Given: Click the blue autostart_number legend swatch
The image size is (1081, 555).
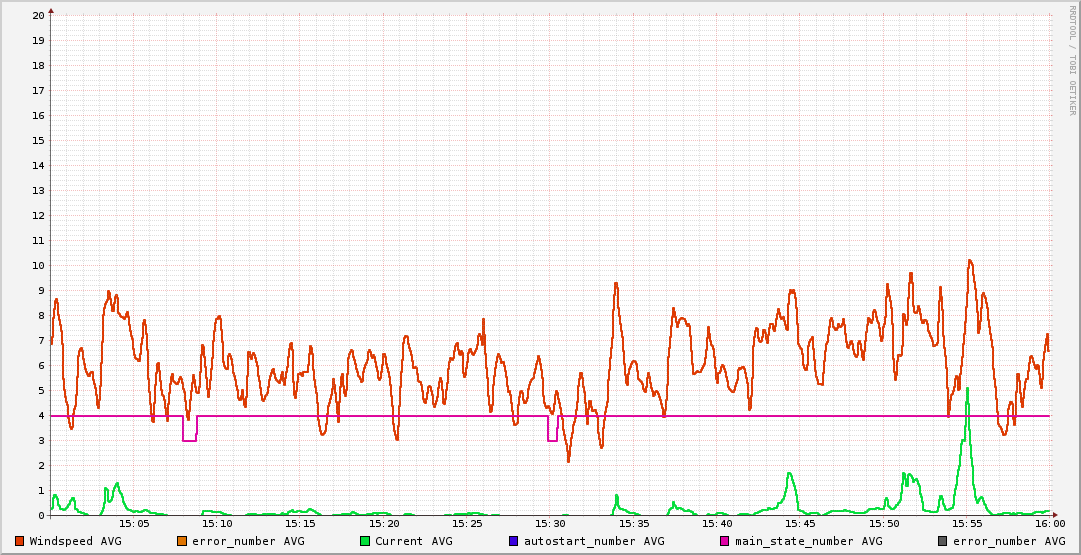Looking at the screenshot, I should click(x=514, y=541).
